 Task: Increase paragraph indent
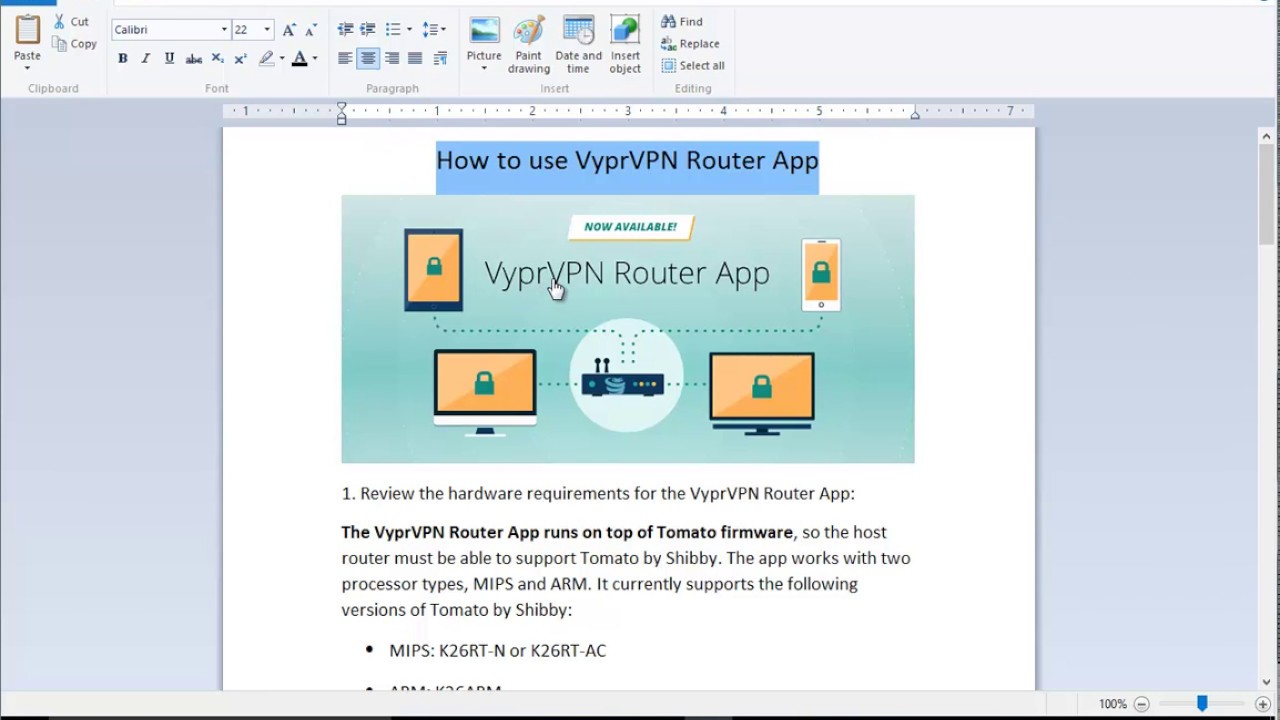coord(368,30)
